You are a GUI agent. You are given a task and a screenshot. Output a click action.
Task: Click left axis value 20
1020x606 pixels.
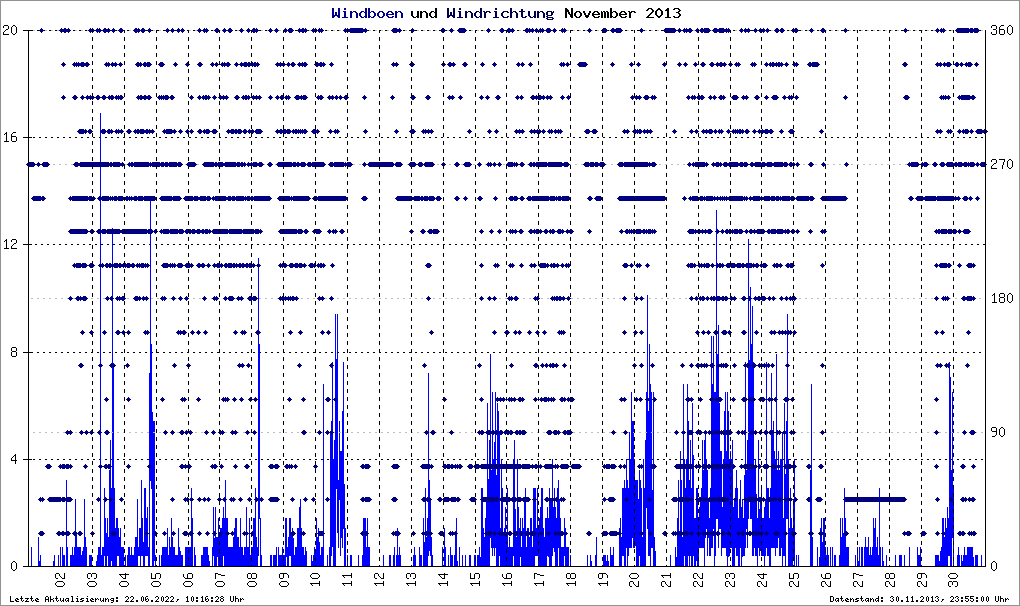click(x=10, y=30)
